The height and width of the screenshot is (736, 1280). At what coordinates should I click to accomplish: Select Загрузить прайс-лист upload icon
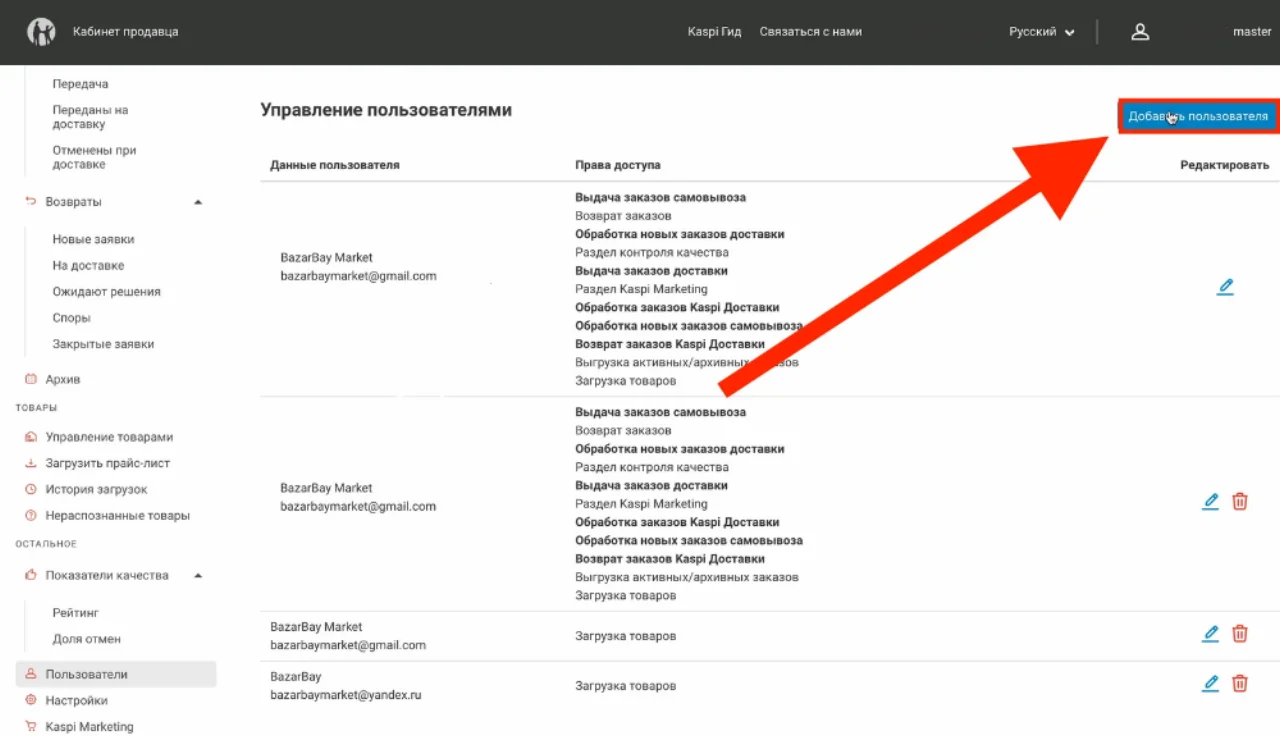[x=29, y=463]
